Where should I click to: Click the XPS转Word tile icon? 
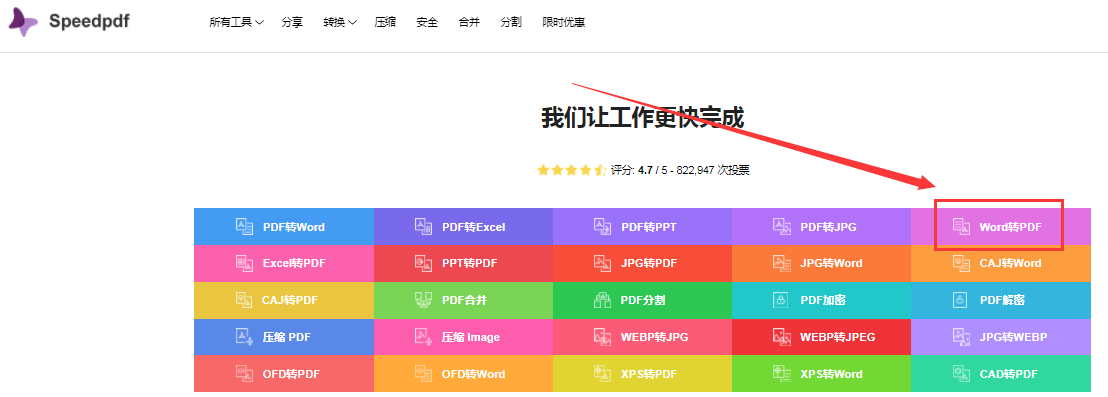782,374
